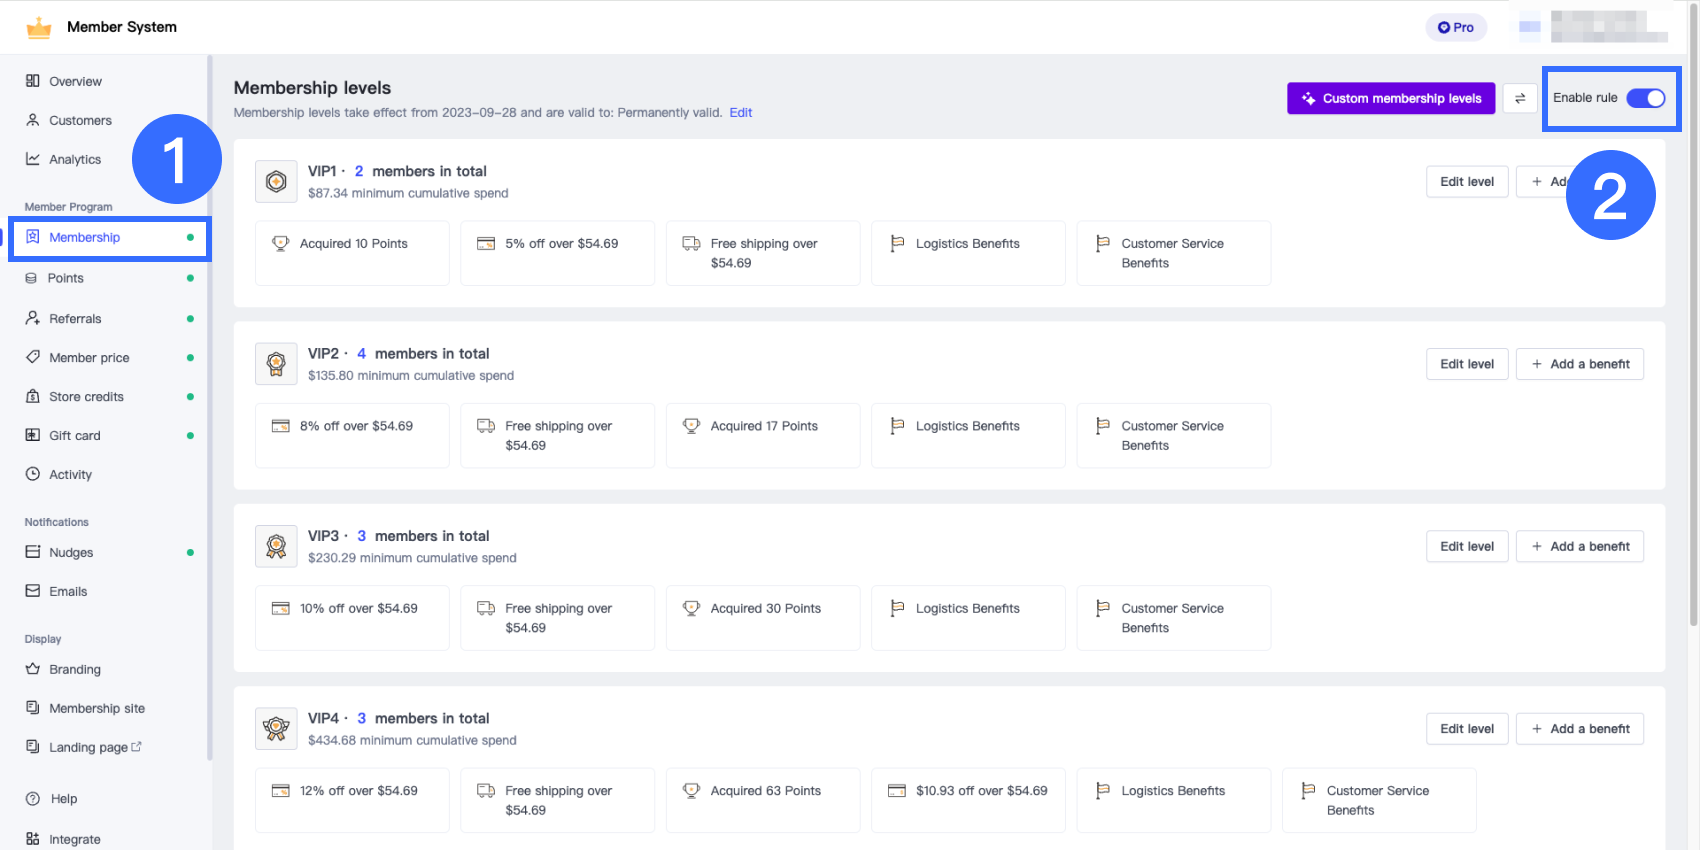Click the blurred user account area

(x=1594, y=27)
